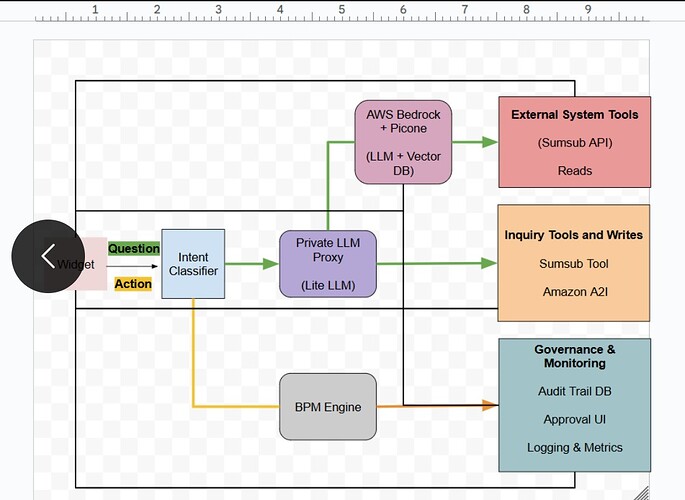This screenshot has width=685, height=500.
Task: Click the Inquiry Tools and Writes box
Action: [574, 263]
